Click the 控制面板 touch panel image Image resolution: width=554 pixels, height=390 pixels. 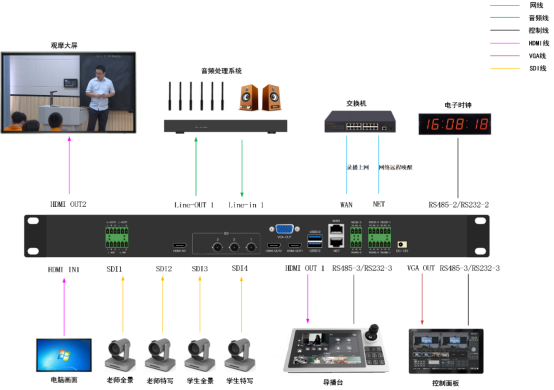(446, 351)
